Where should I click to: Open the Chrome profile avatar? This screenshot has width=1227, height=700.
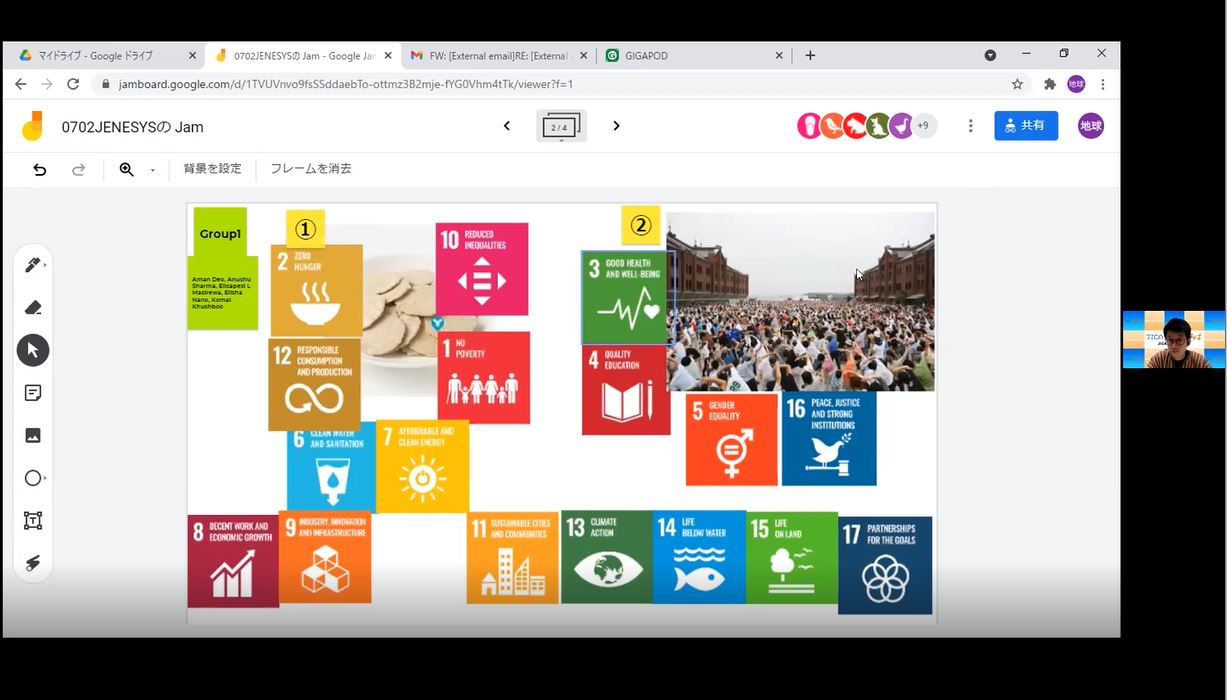(x=1076, y=84)
